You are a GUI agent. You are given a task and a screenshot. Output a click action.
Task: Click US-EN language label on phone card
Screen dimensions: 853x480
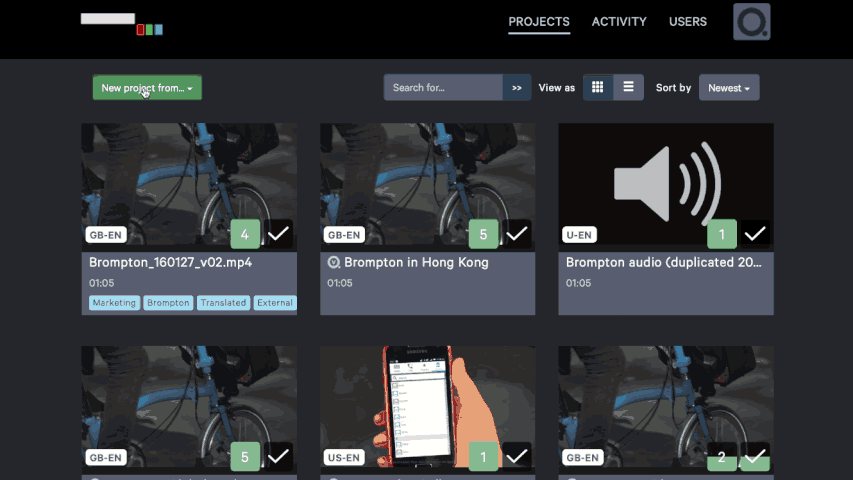(x=344, y=458)
